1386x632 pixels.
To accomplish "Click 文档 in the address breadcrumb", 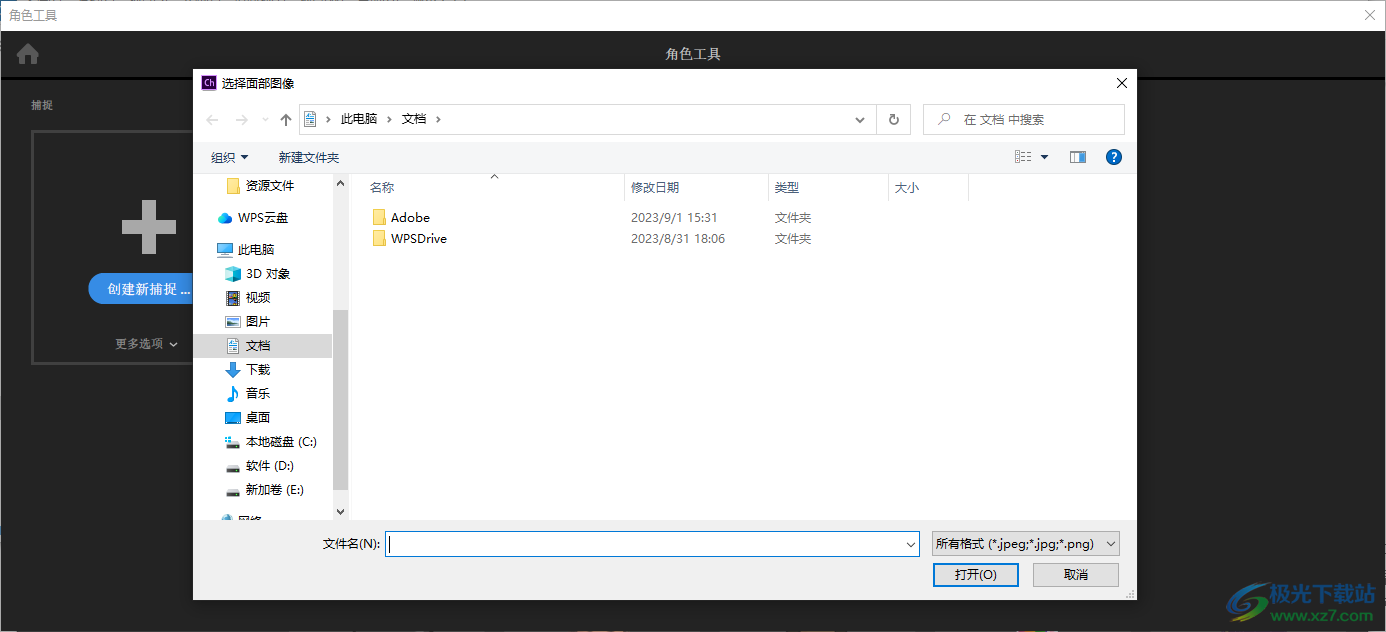I will pos(414,119).
